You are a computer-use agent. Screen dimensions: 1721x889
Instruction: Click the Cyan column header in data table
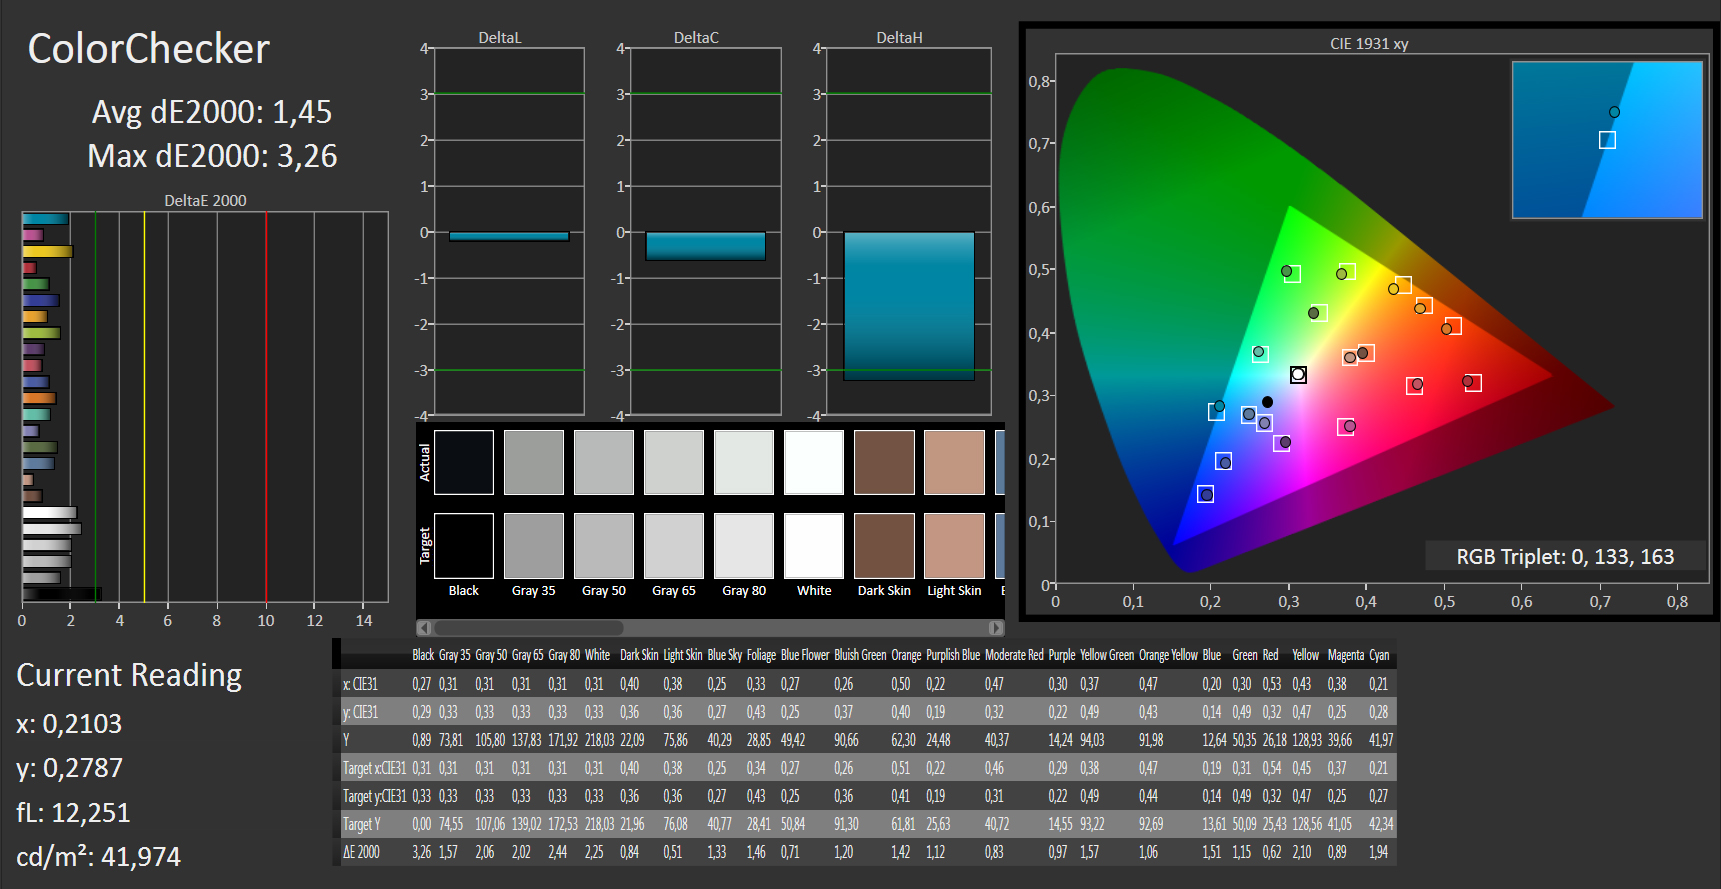point(1379,655)
